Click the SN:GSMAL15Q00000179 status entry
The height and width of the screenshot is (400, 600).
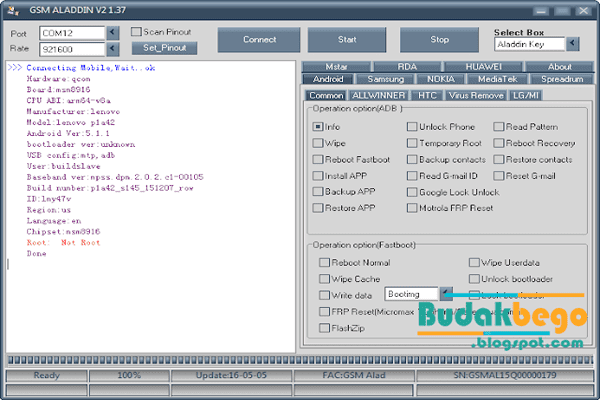505,376
